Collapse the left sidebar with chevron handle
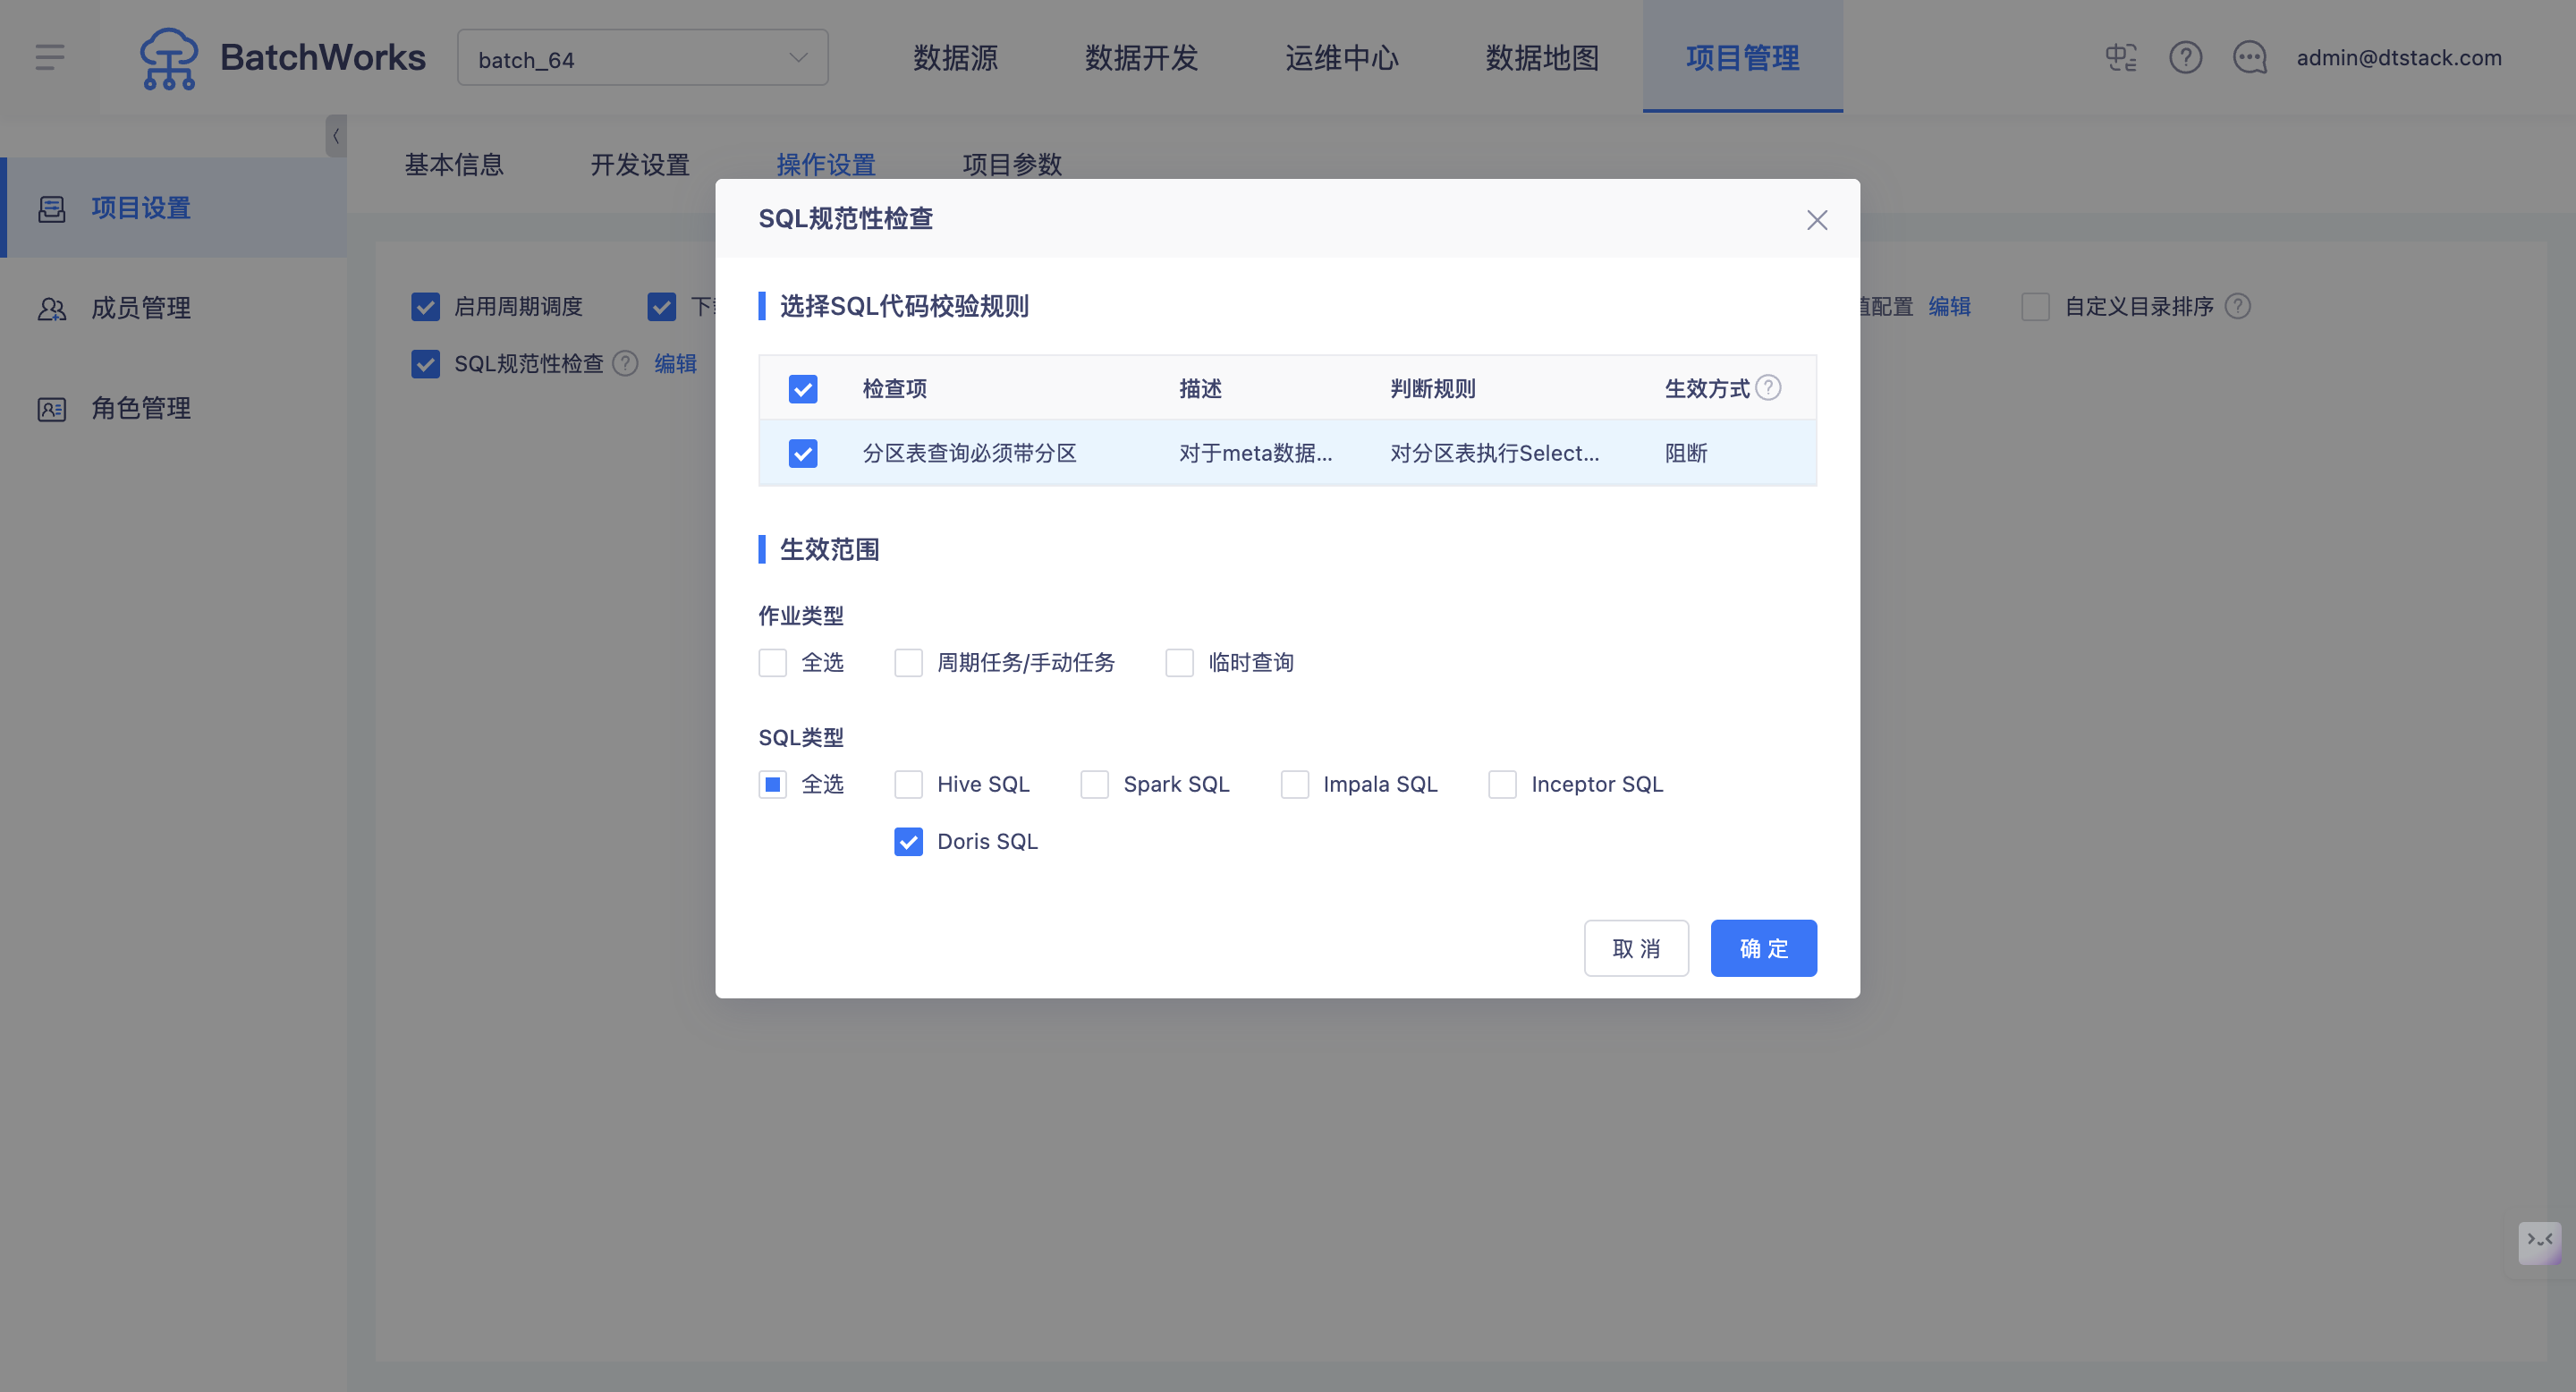 (336, 136)
